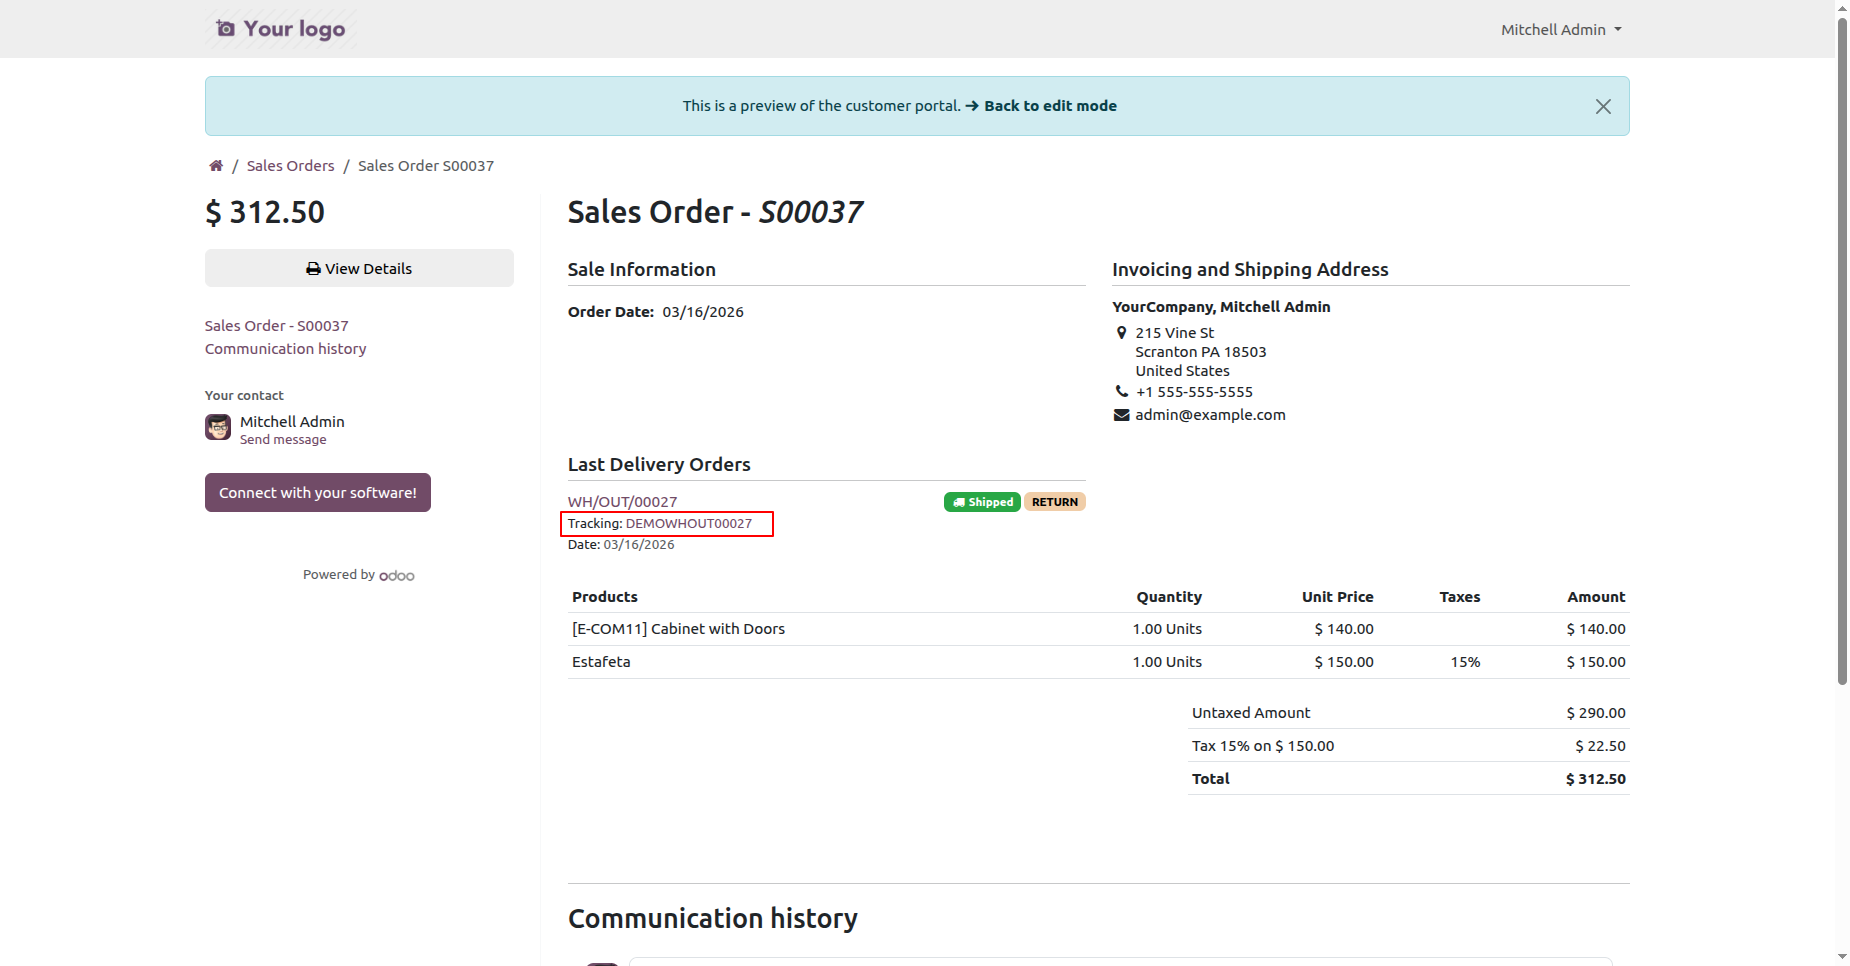Screen dimensions: 1850x966
Task: Click the page vertical scrollbar
Action: pyautogui.click(x=1842, y=350)
